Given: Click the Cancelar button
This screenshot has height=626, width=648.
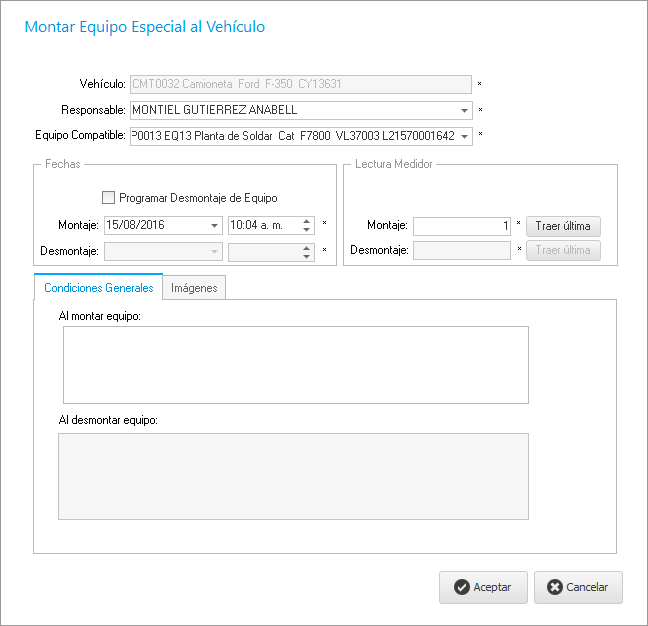Looking at the screenshot, I should (x=578, y=588).
